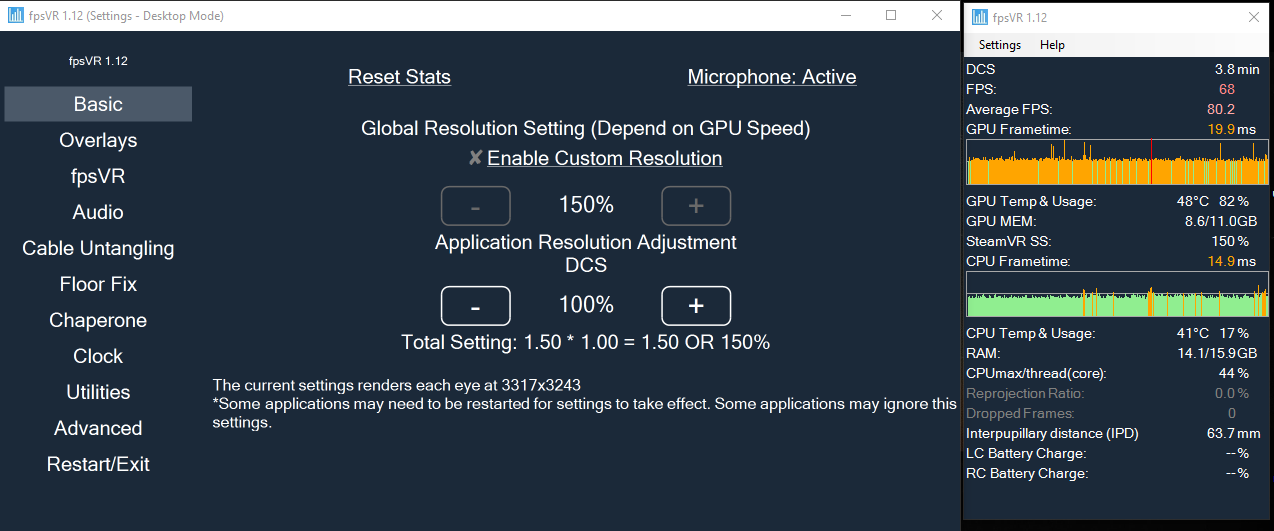Toggle Microphone: Active status

pos(772,77)
